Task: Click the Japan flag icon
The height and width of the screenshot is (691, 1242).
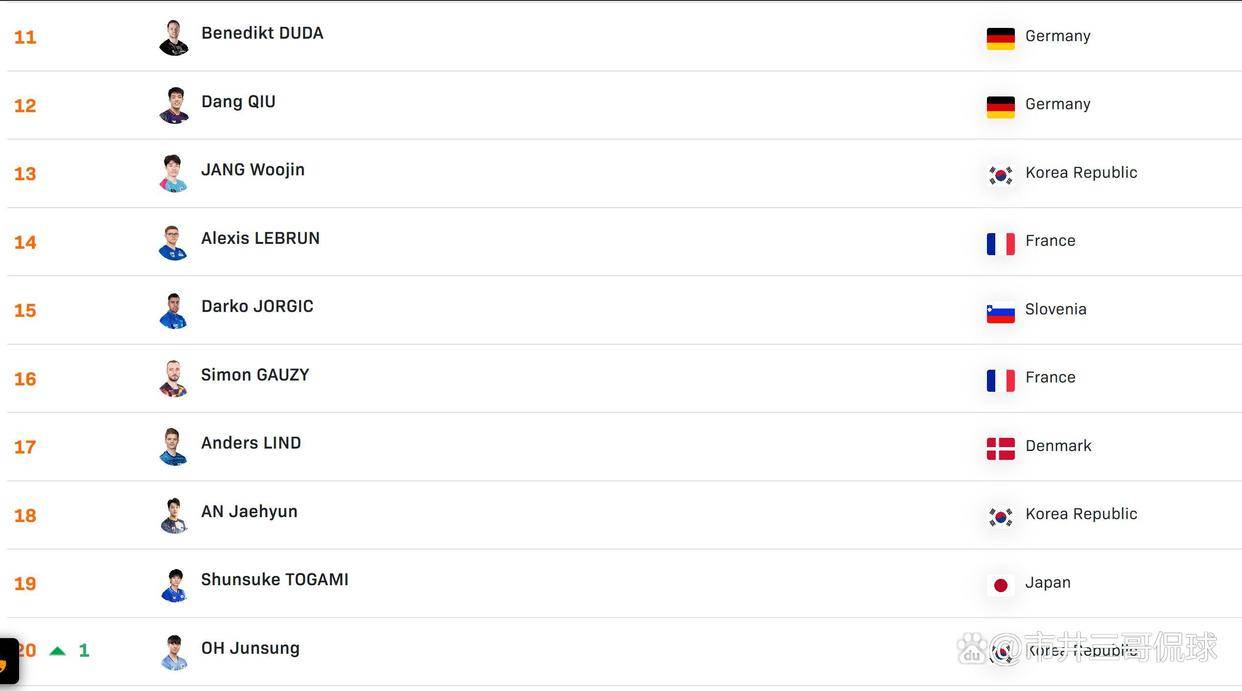Action: [1000, 585]
